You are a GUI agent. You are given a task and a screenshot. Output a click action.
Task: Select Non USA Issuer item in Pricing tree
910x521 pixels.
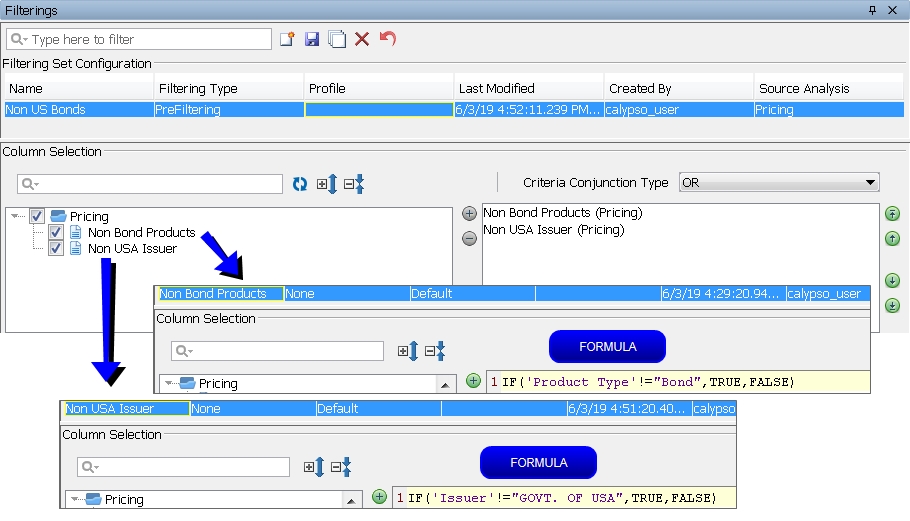132,248
